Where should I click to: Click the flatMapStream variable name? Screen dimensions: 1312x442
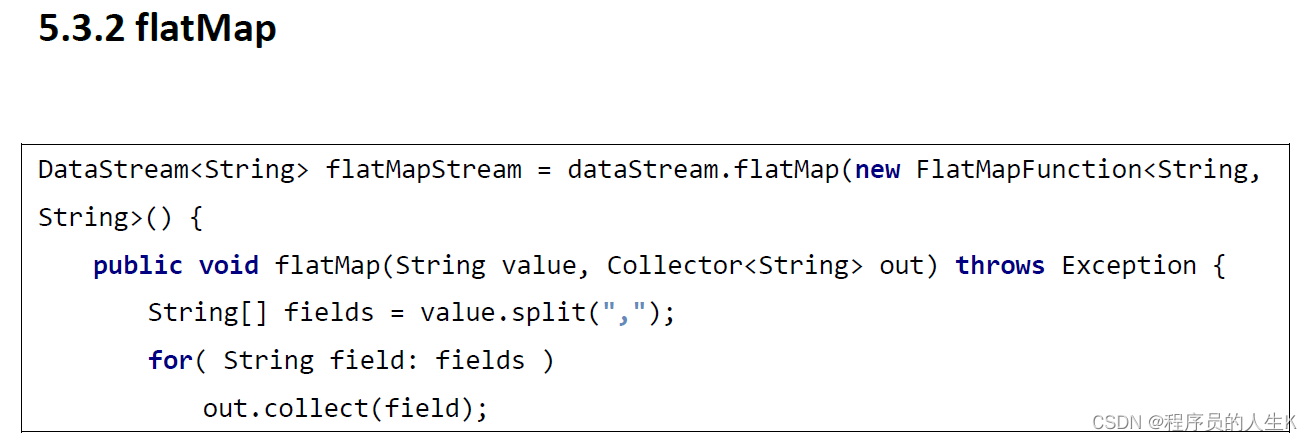[423, 170]
